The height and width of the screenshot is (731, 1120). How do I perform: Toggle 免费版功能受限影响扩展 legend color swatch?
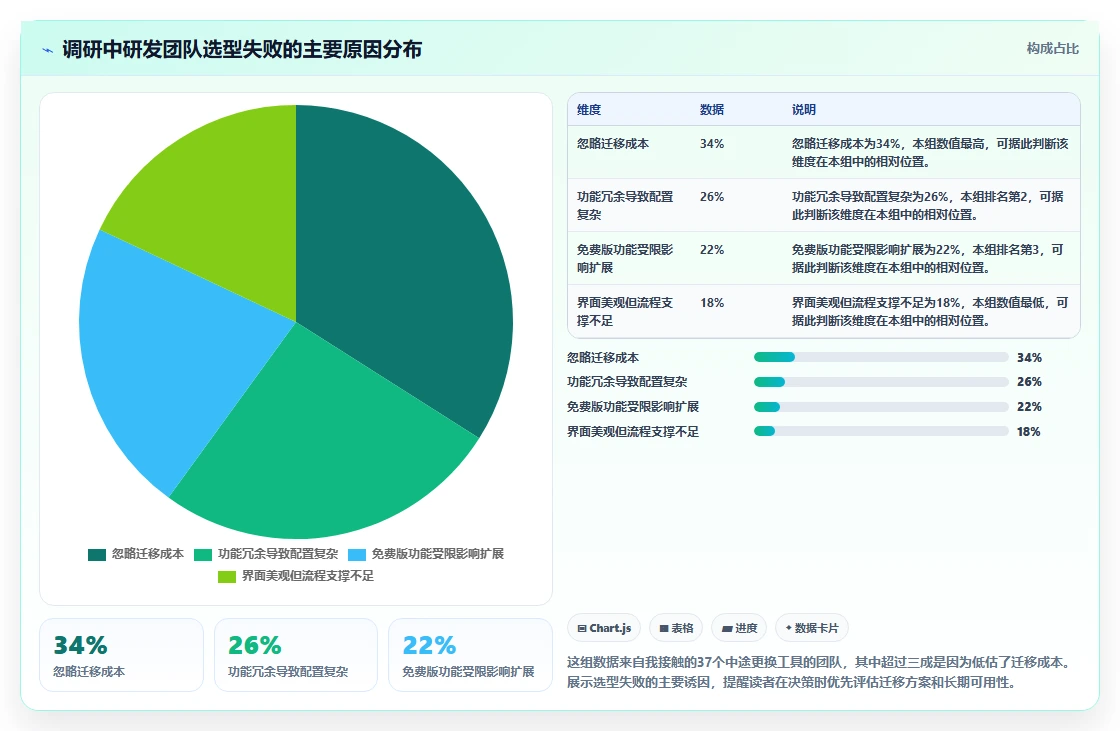pyautogui.click(x=356, y=555)
